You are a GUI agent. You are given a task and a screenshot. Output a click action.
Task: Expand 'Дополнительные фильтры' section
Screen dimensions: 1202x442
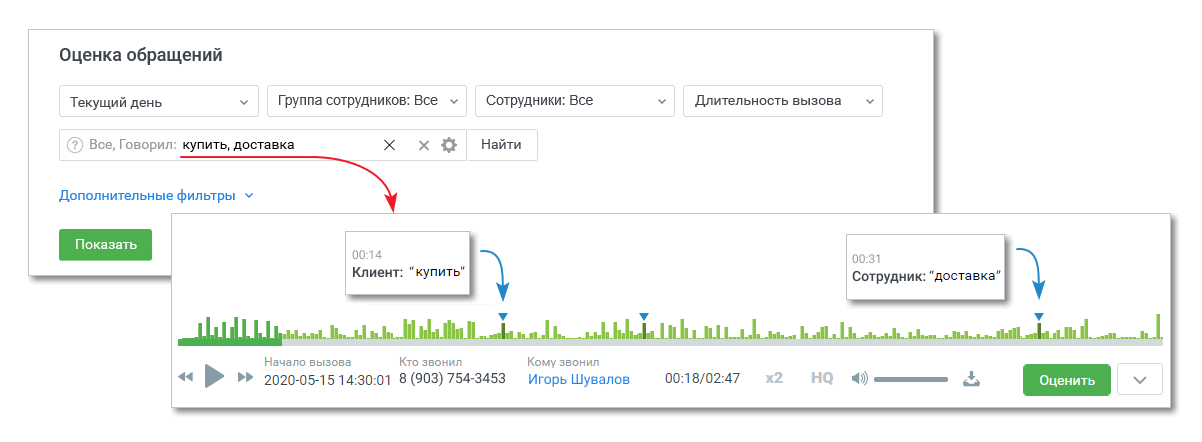[156, 196]
